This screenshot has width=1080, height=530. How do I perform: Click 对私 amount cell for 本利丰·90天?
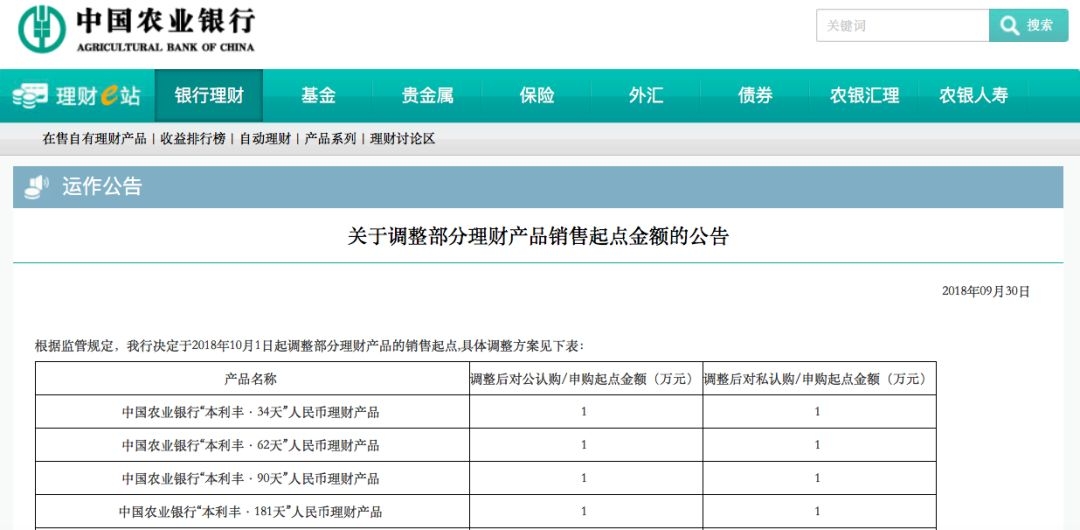820,478
